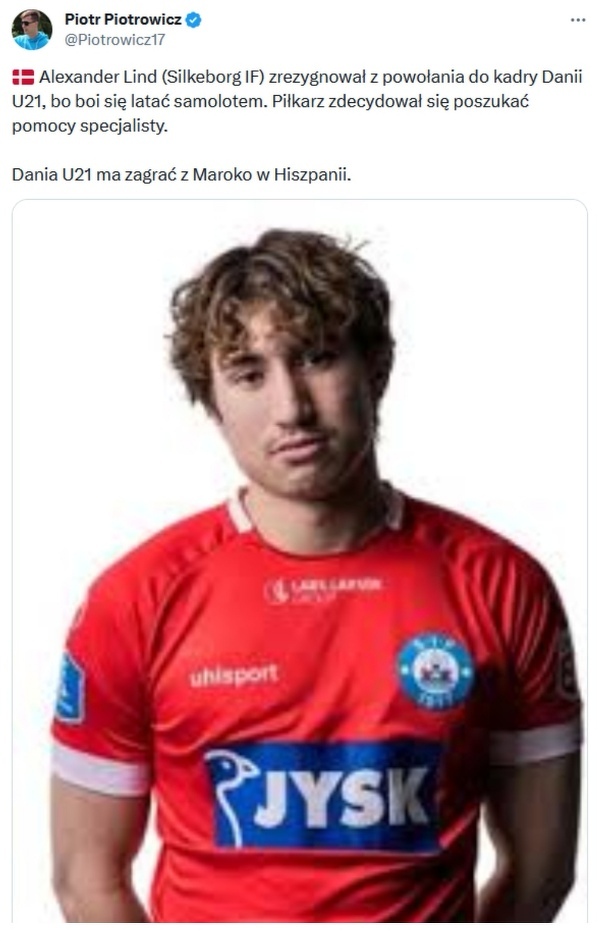Open the attached player photo
600x941 pixels.
click(x=299, y=561)
